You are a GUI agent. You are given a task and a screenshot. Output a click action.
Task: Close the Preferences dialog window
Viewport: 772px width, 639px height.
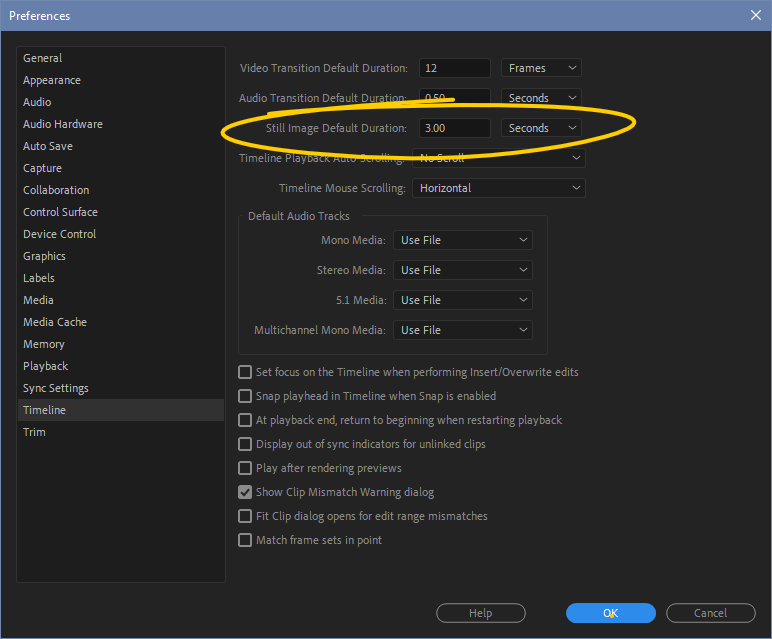pyautogui.click(x=755, y=15)
